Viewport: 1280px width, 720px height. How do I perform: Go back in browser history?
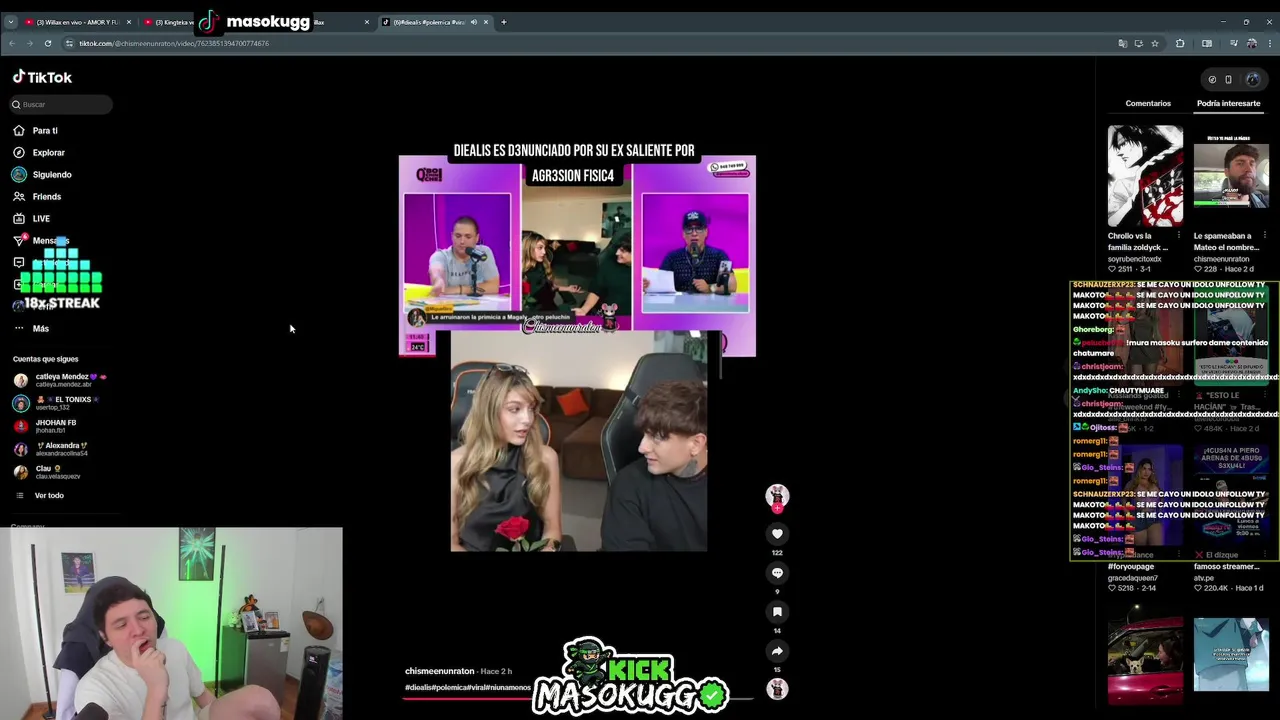[x=11, y=43]
